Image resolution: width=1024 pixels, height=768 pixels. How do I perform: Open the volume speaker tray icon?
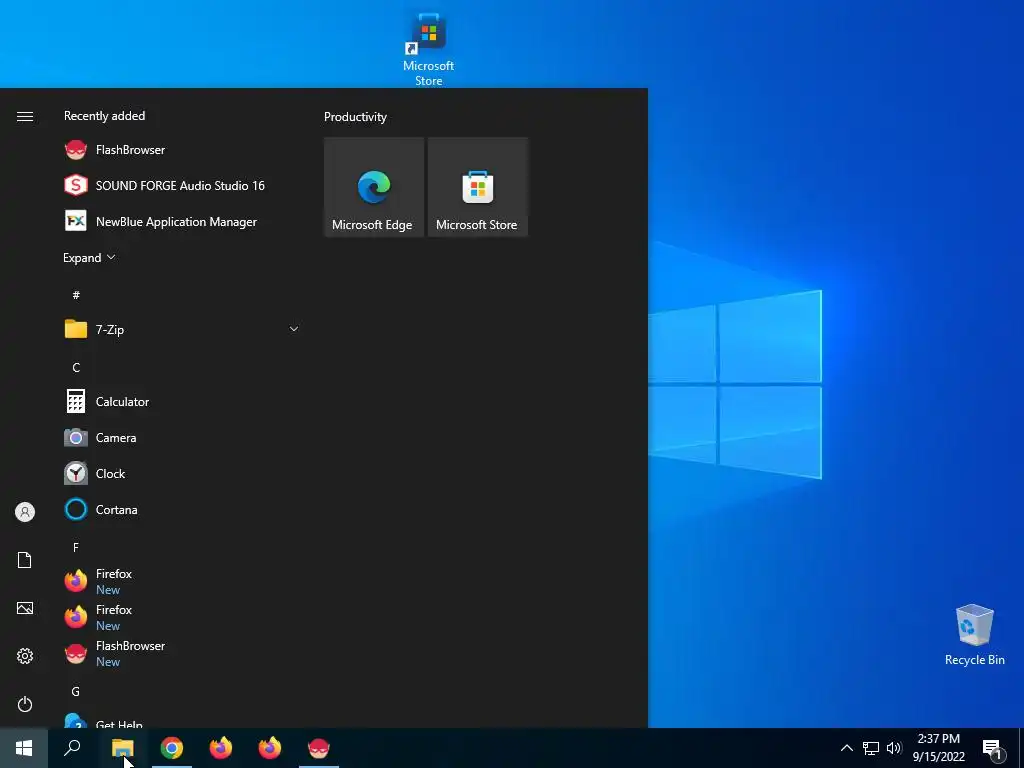[x=894, y=748]
